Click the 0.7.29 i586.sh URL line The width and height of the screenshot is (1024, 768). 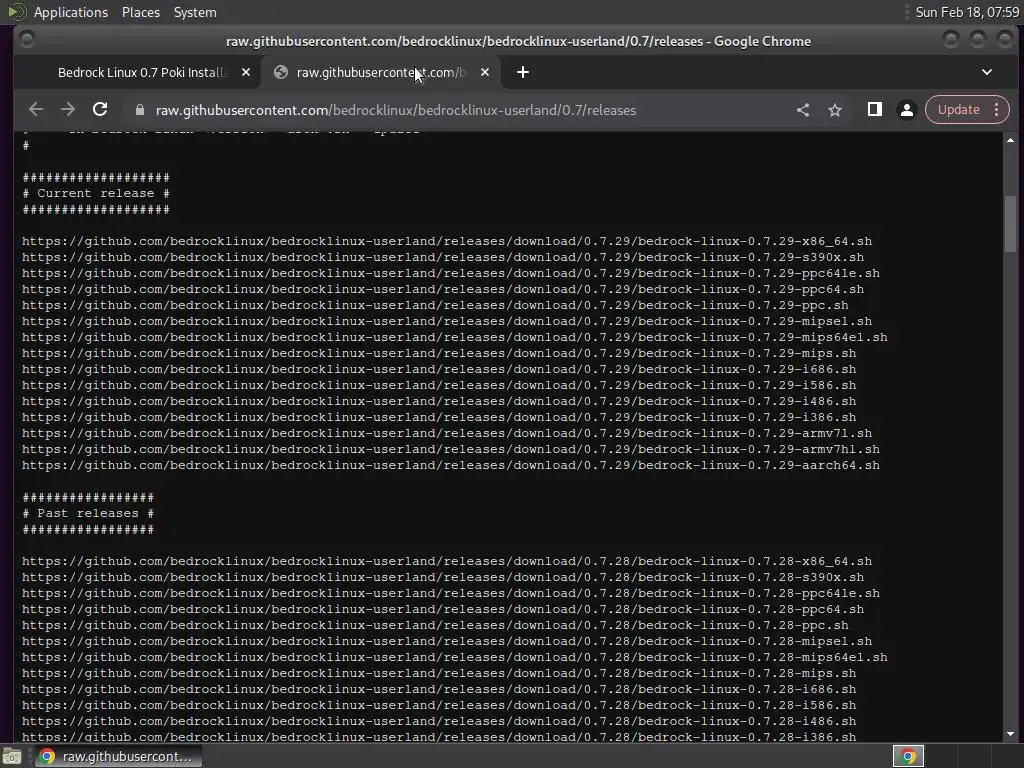pyautogui.click(x=439, y=385)
